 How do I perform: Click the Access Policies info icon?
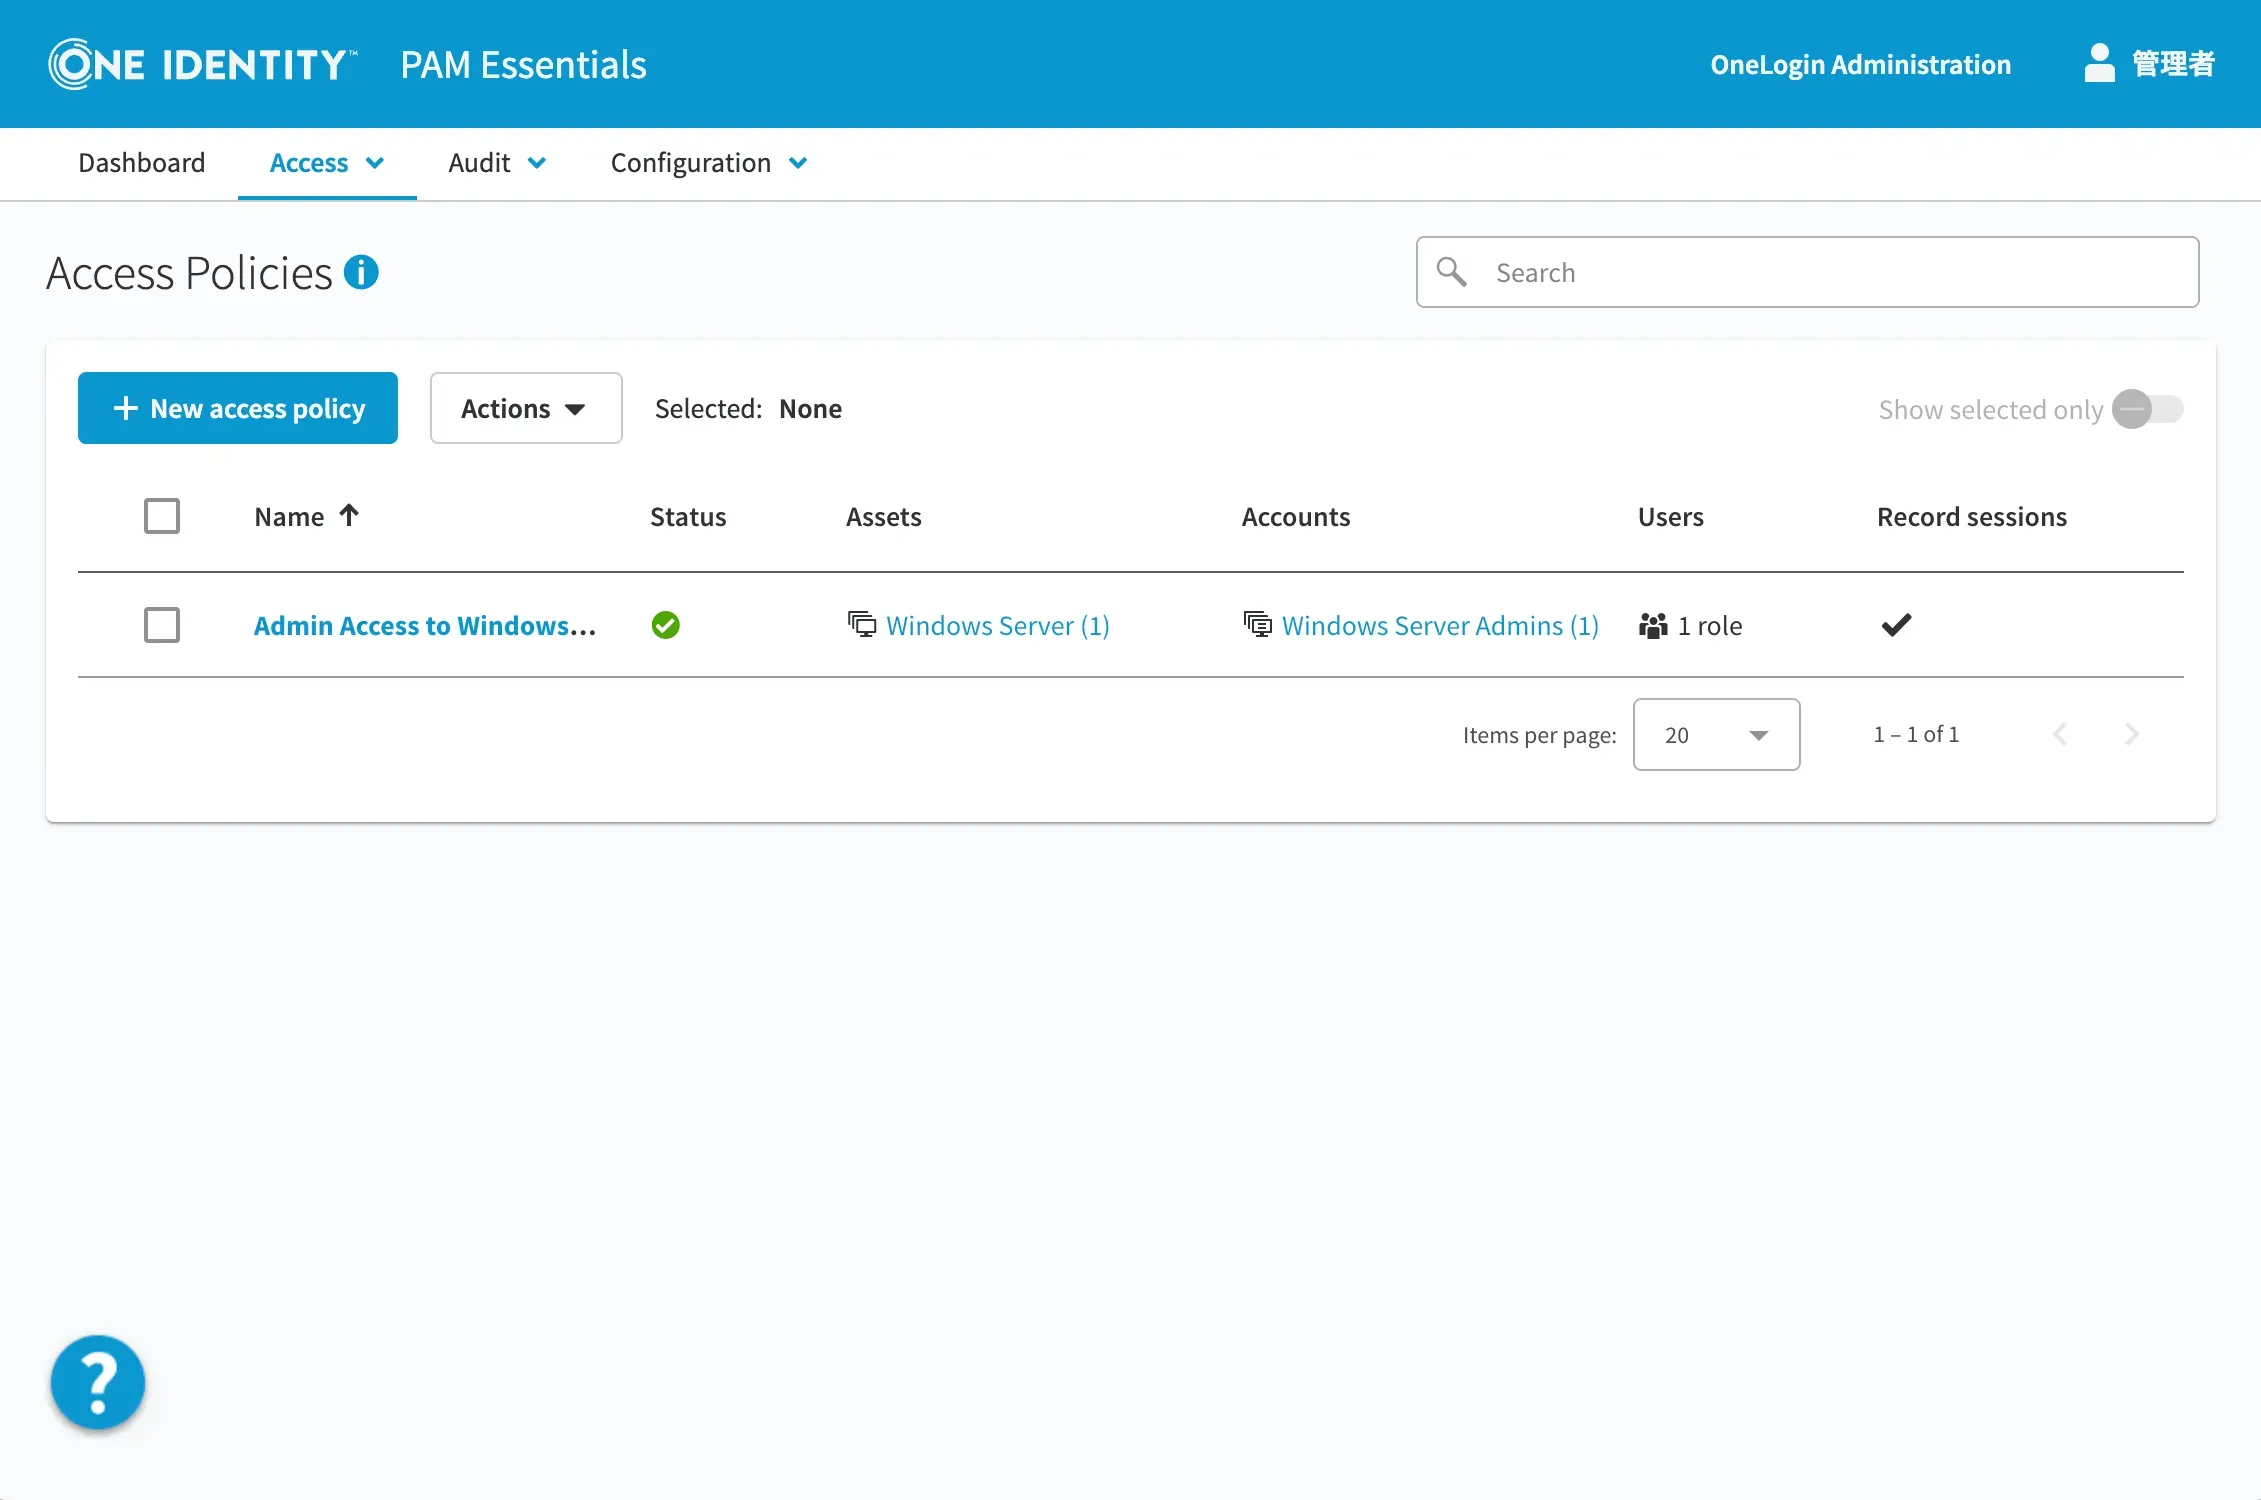coord(361,272)
